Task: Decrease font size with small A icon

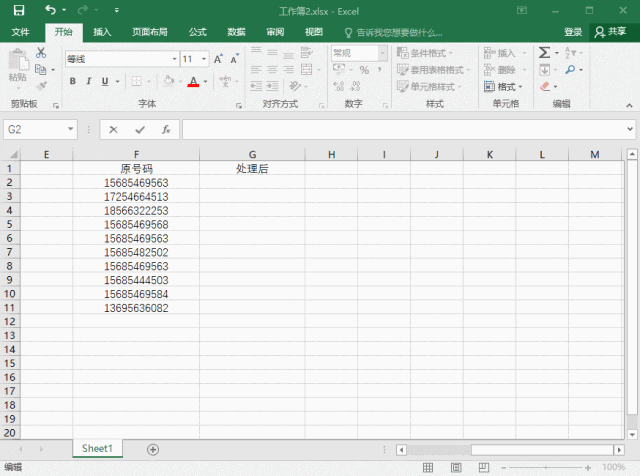Action: [234, 59]
